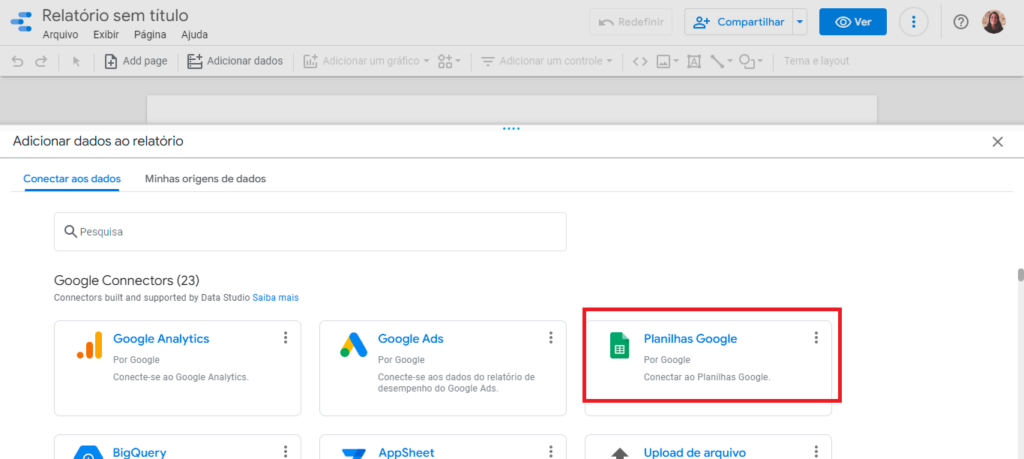The width and height of the screenshot is (1024, 459).
Task: Click the Data Studio logo icon
Action: pos(22,21)
